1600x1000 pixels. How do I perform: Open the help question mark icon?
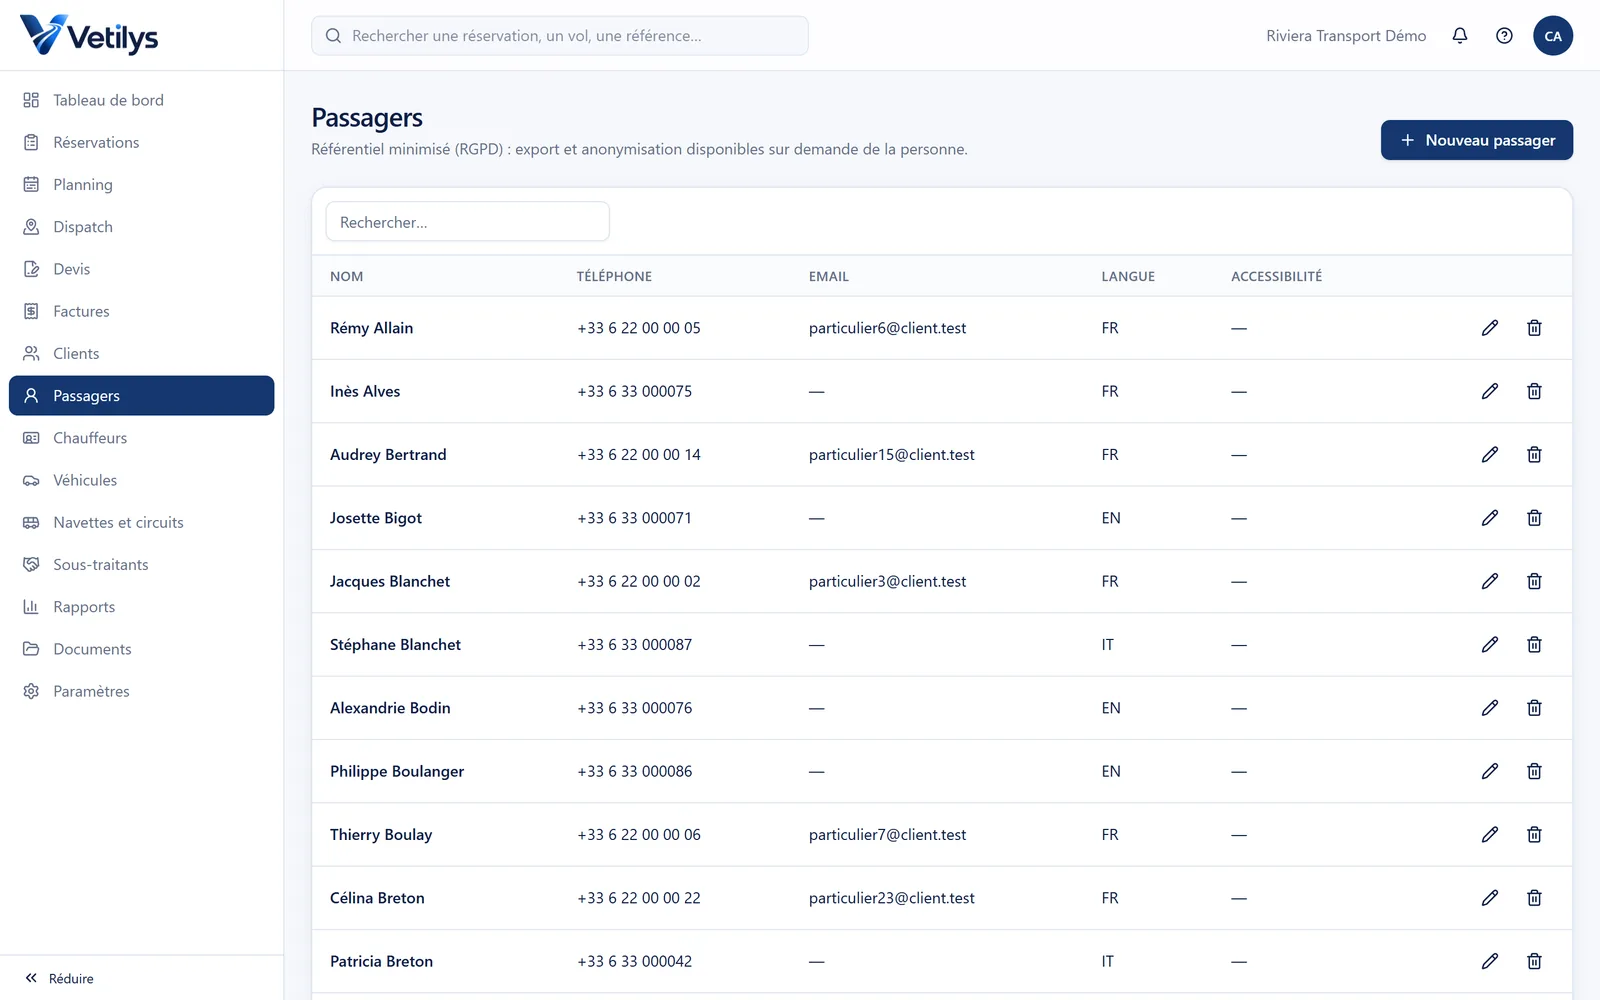coord(1504,36)
